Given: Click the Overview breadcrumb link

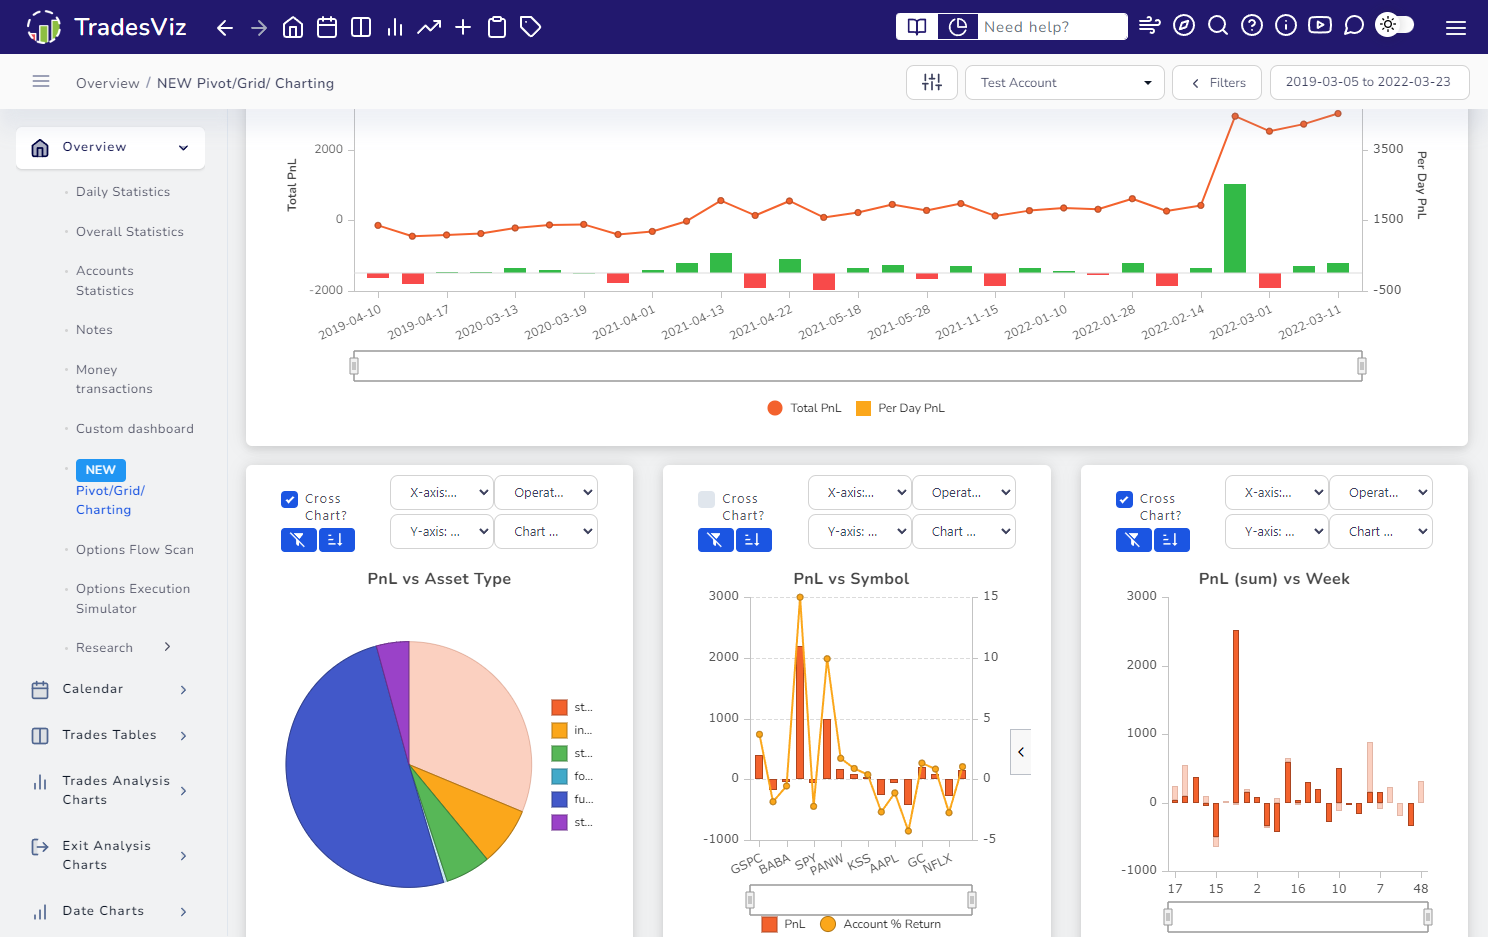Looking at the screenshot, I should [x=108, y=83].
